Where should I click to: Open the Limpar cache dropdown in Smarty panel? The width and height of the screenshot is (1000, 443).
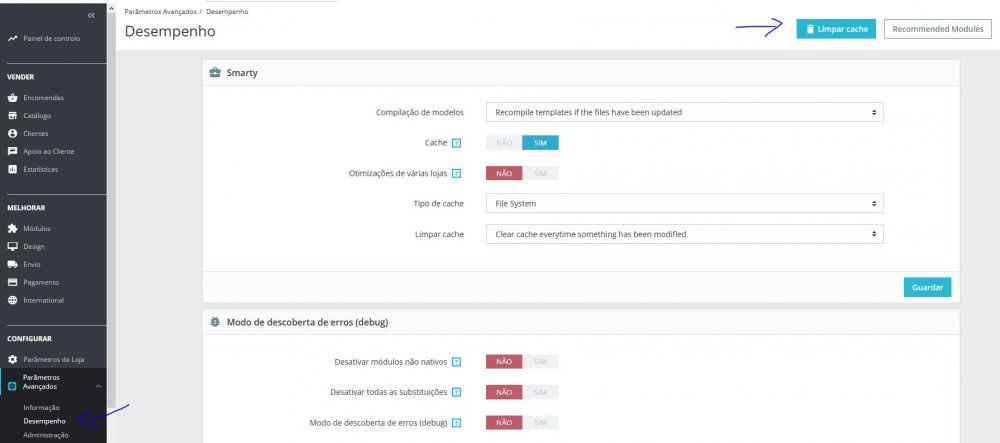[x=684, y=234]
